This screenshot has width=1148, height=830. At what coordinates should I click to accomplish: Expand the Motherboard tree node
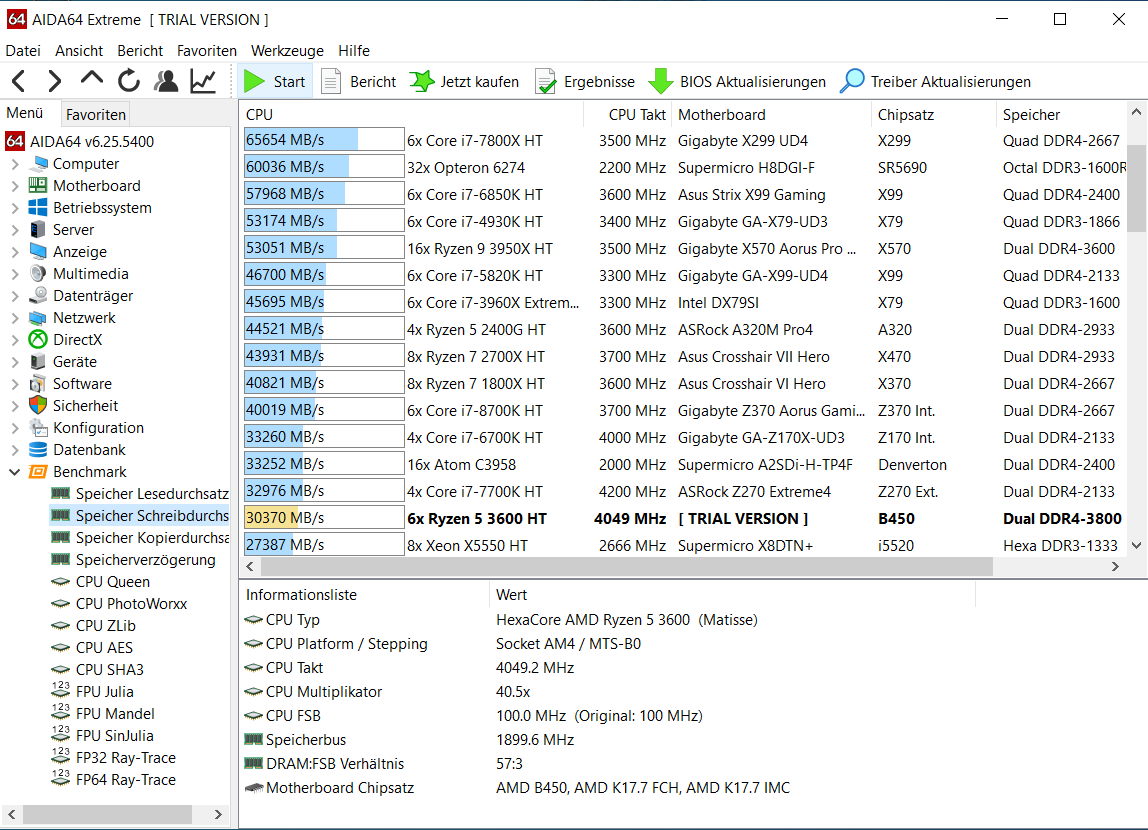(15, 186)
